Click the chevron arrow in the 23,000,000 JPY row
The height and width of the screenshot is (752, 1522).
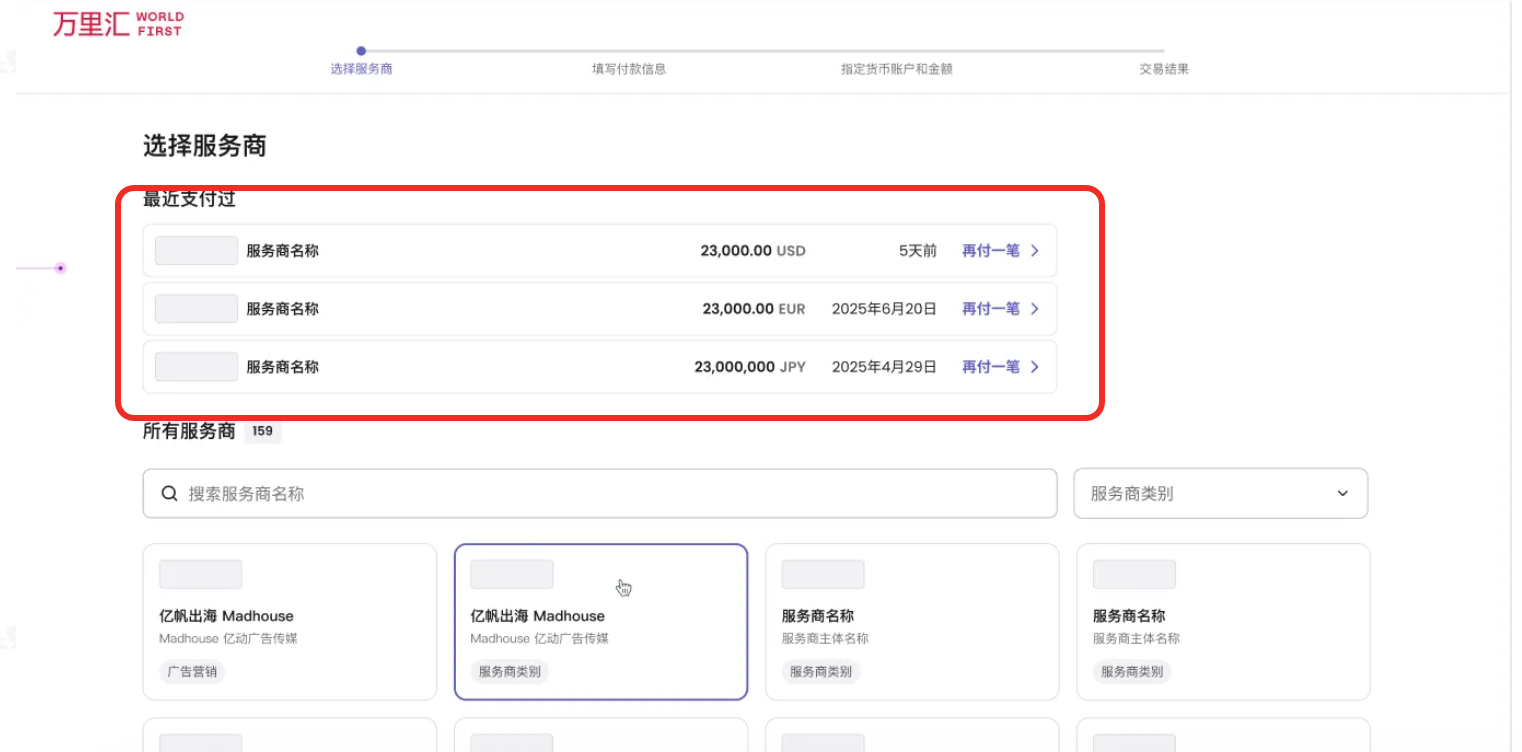[1035, 367]
